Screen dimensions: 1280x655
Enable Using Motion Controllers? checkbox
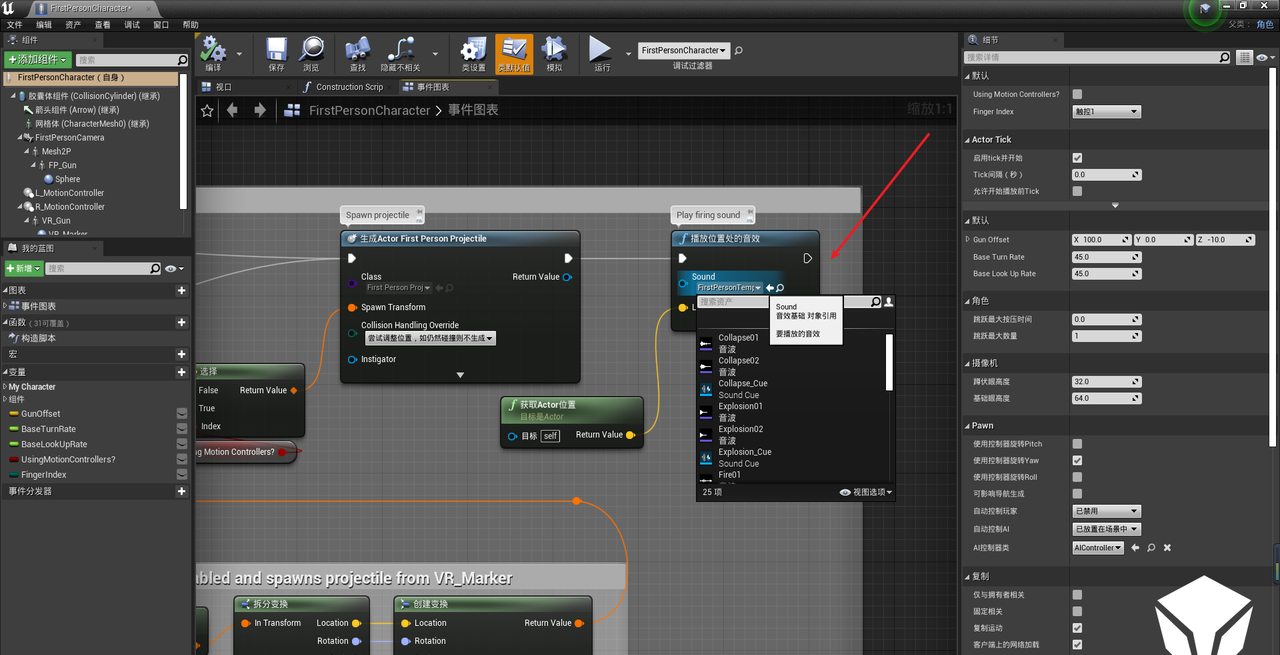(x=1077, y=94)
